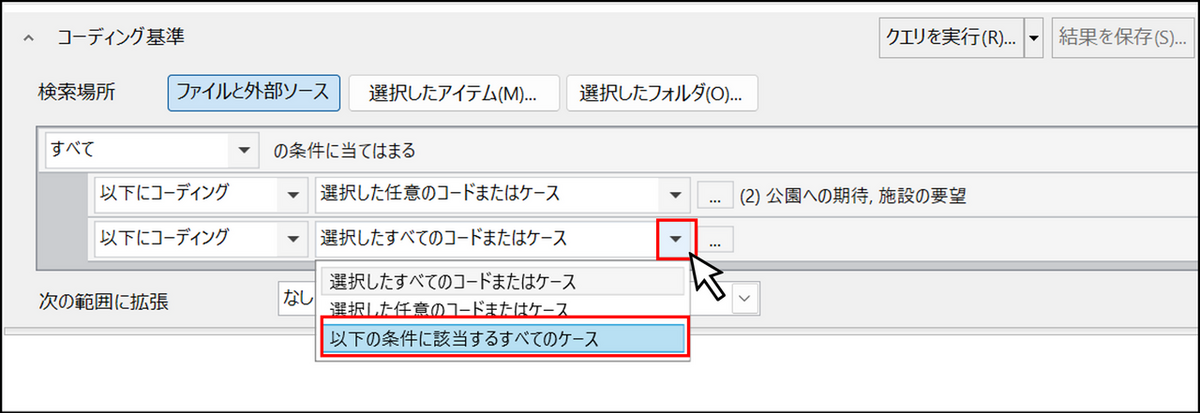Screen dimensions: 1200x413
Task: Open the 次の範囲に拡張 なし dropdown
Action: [296, 298]
